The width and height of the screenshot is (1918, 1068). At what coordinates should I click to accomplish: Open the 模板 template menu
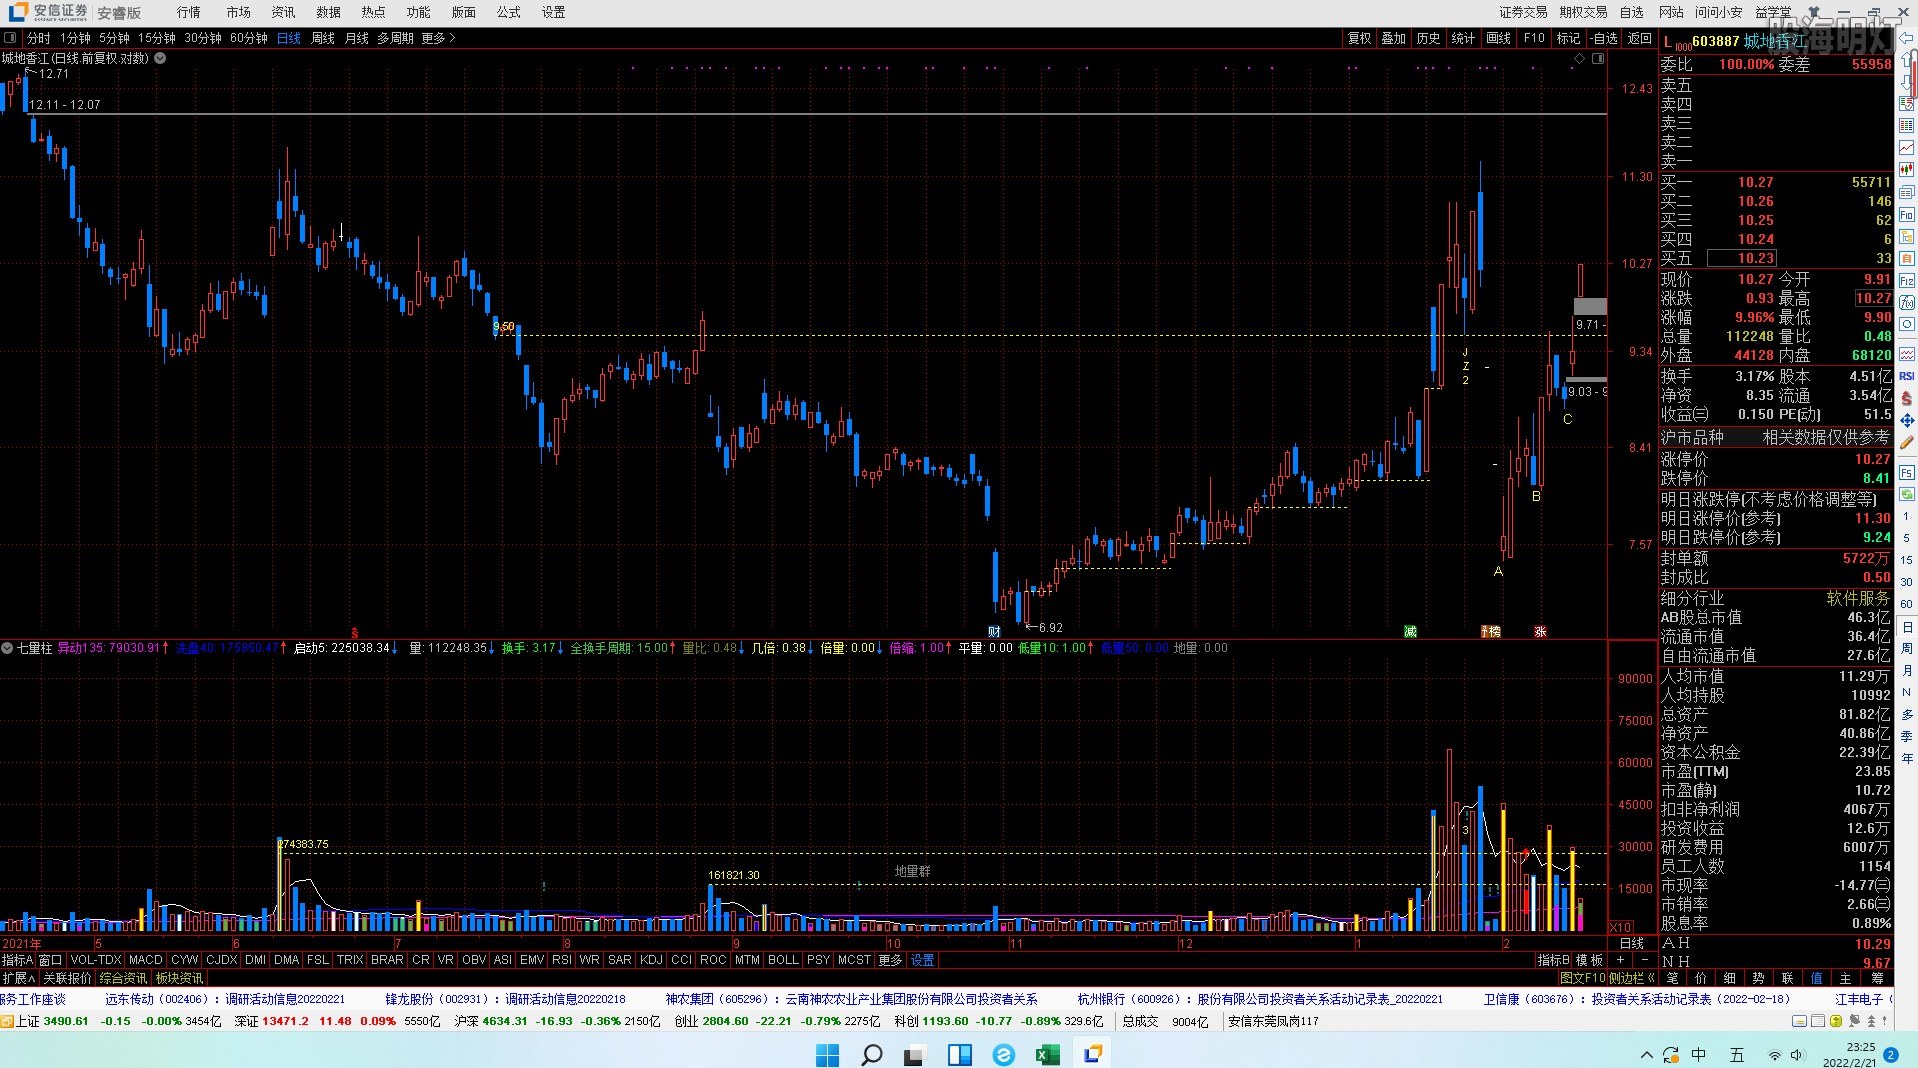tap(1590, 960)
